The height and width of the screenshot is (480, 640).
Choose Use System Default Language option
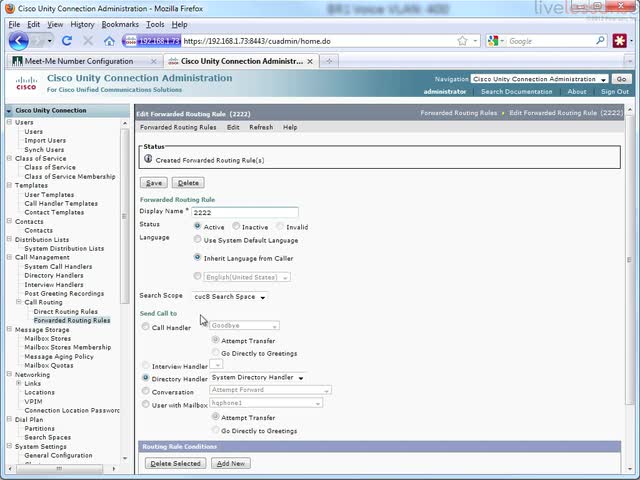point(197,239)
